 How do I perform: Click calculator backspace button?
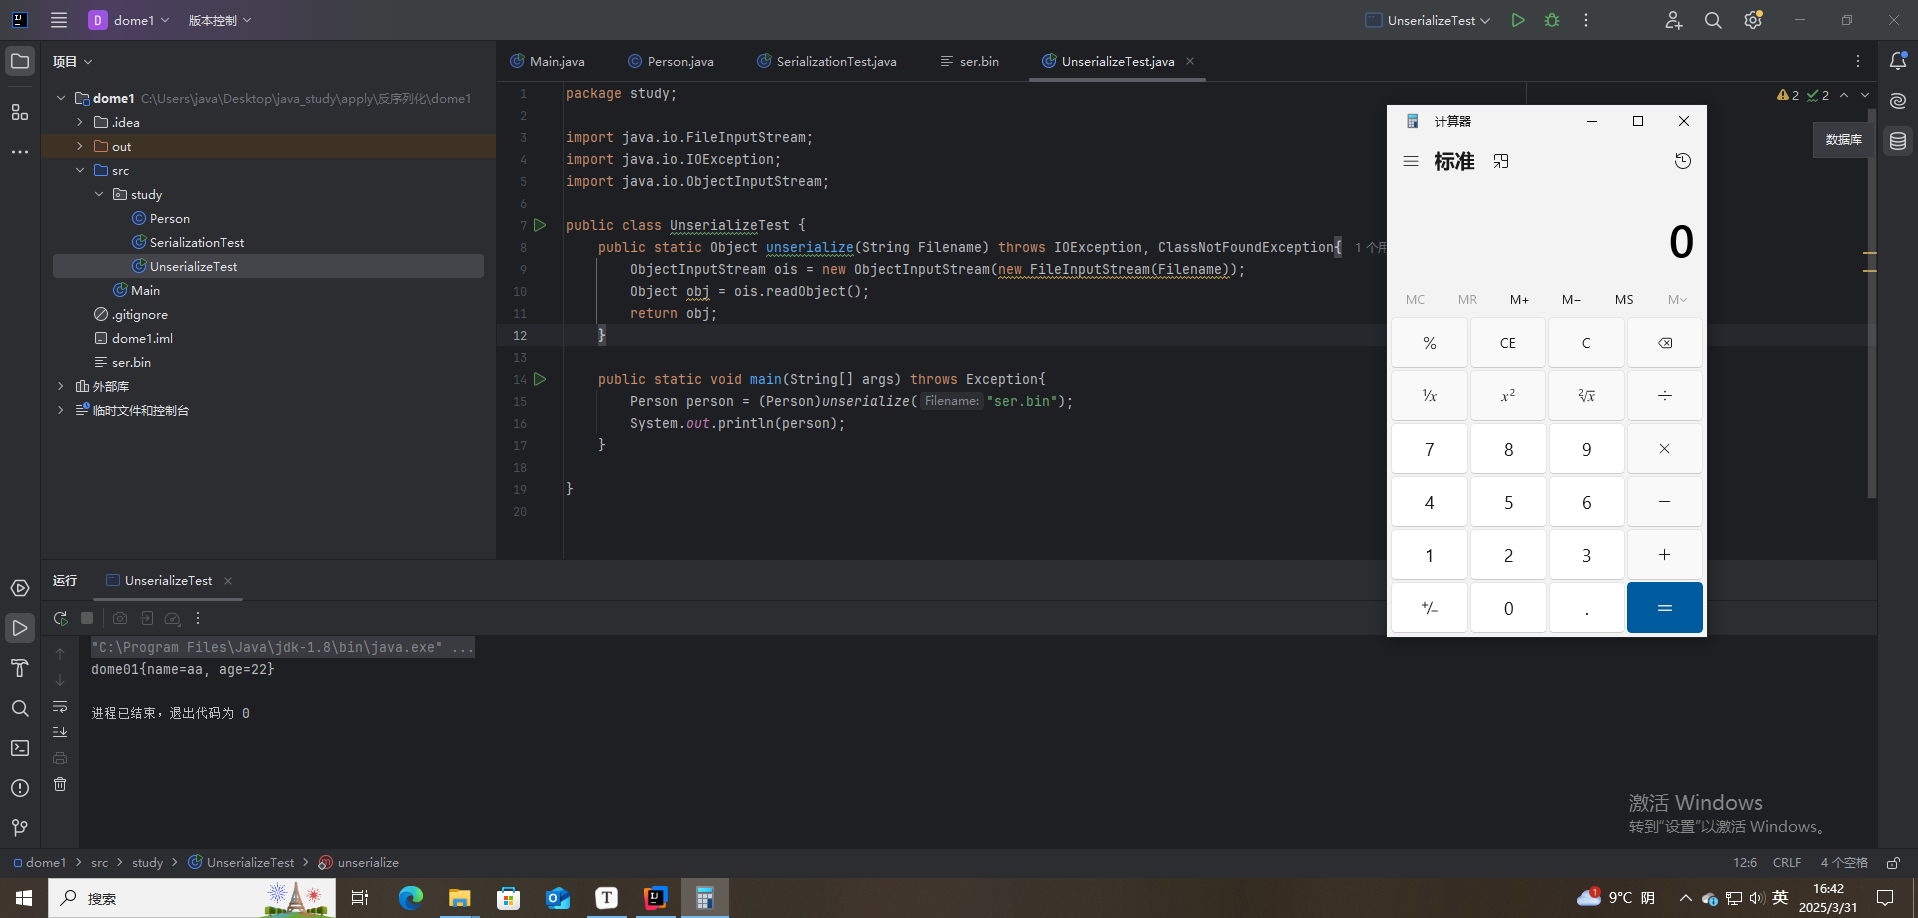pyautogui.click(x=1665, y=343)
